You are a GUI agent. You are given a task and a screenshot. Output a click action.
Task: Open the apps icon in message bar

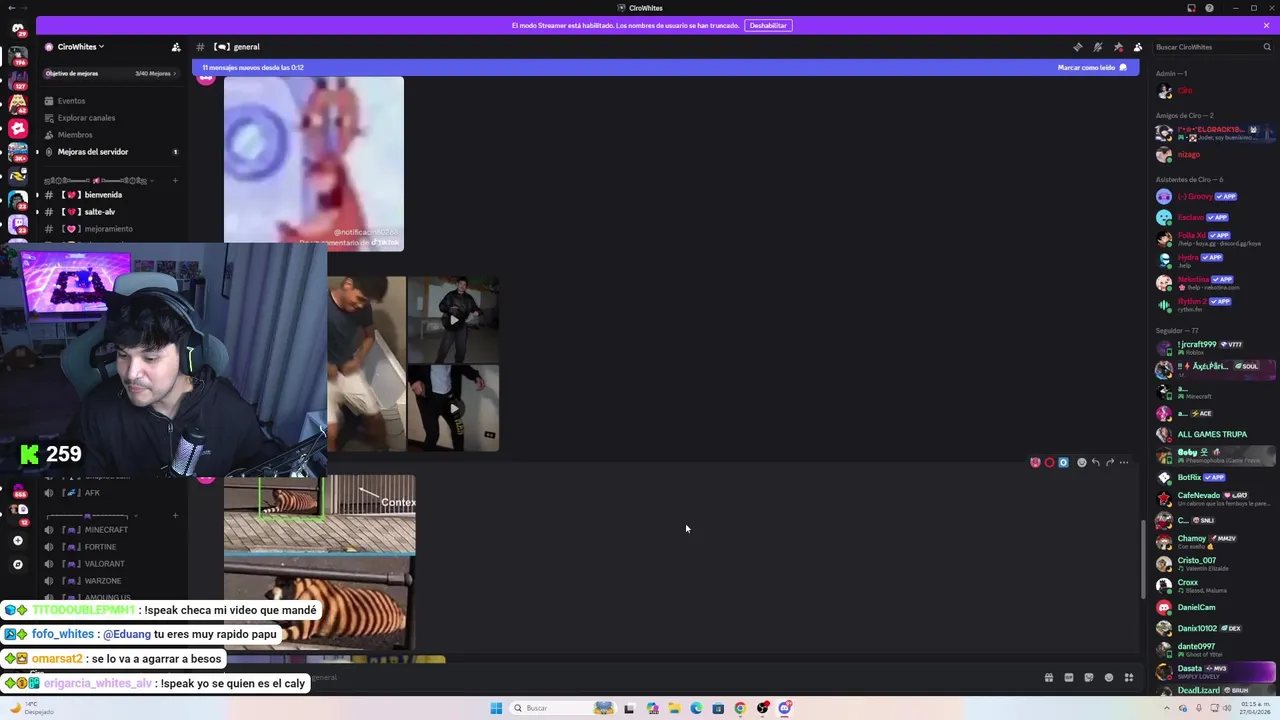tap(1129, 678)
